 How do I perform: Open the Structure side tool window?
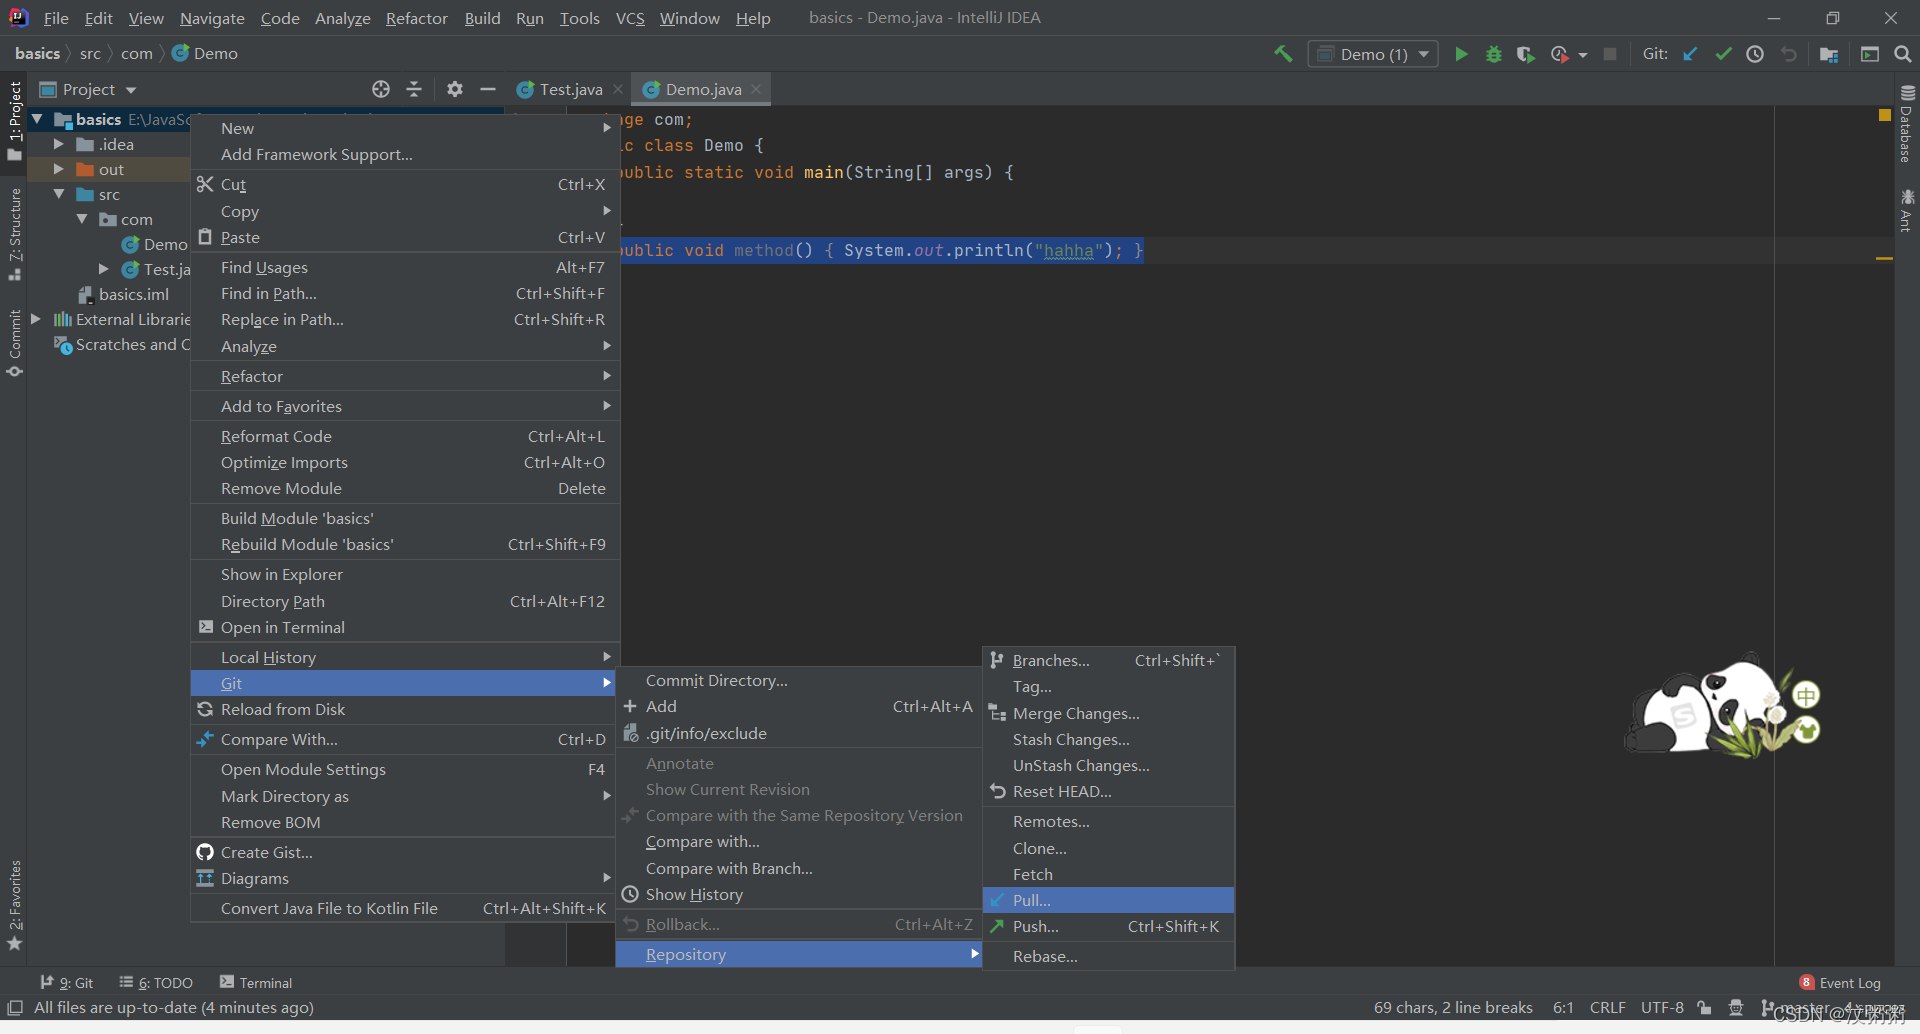coord(15,235)
